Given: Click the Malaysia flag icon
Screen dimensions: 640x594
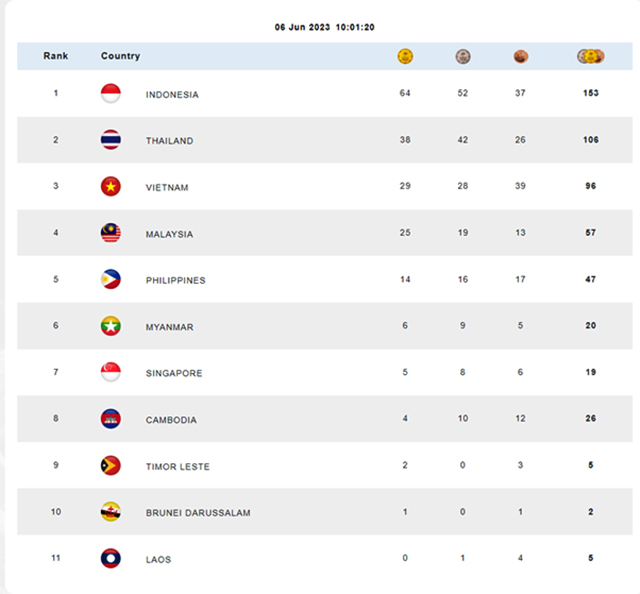Looking at the screenshot, I should [x=111, y=233].
